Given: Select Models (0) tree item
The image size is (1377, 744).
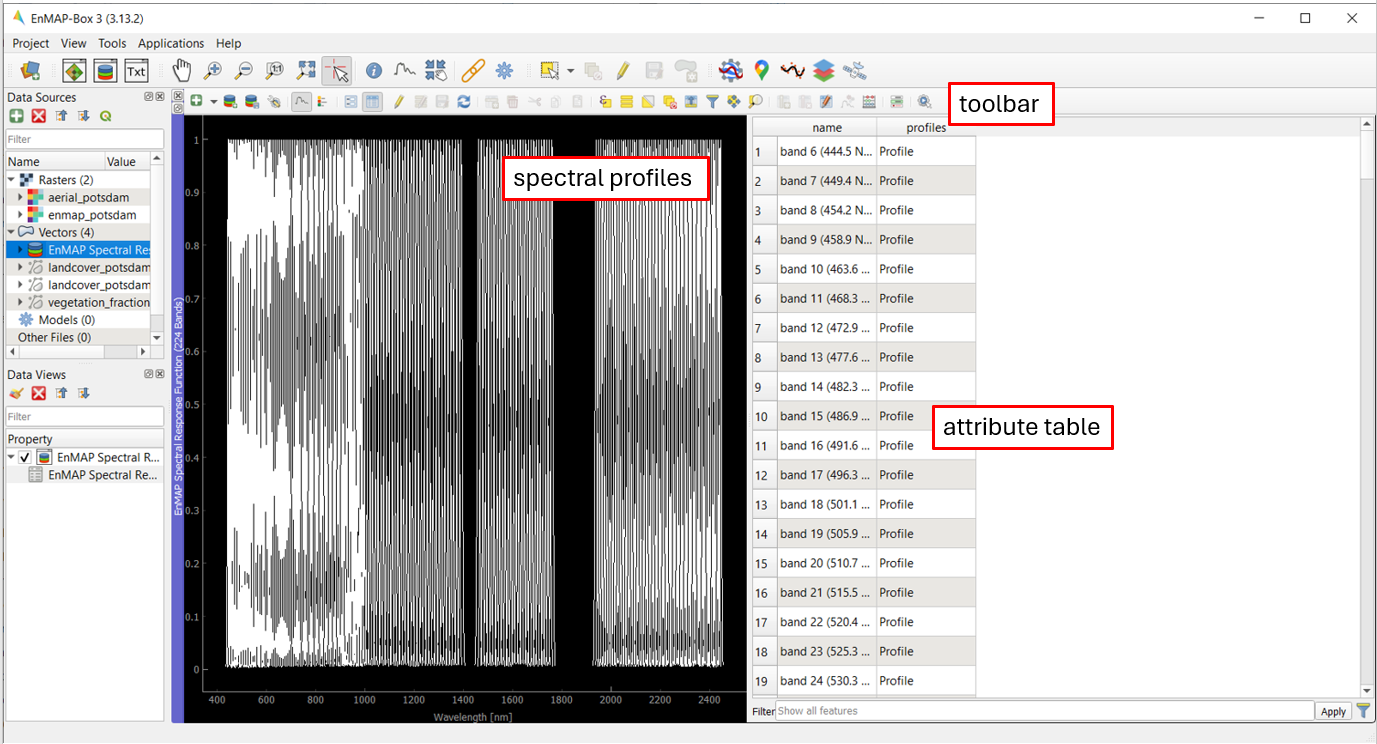Looking at the screenshot, I should tap(66, 320).
